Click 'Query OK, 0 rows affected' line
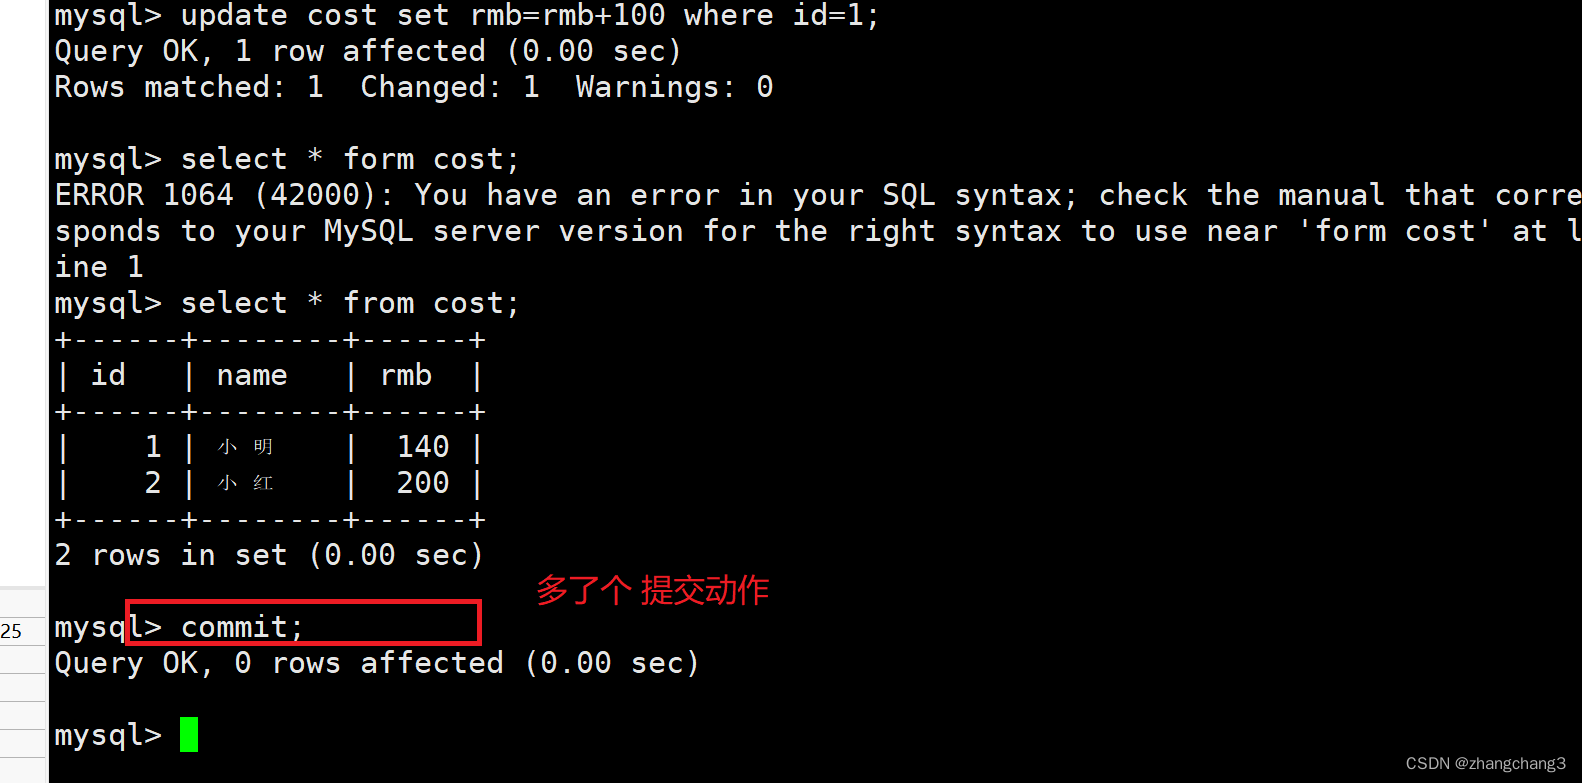The width and height of the screenshot is (1582, 783). [x=376, y=663]
